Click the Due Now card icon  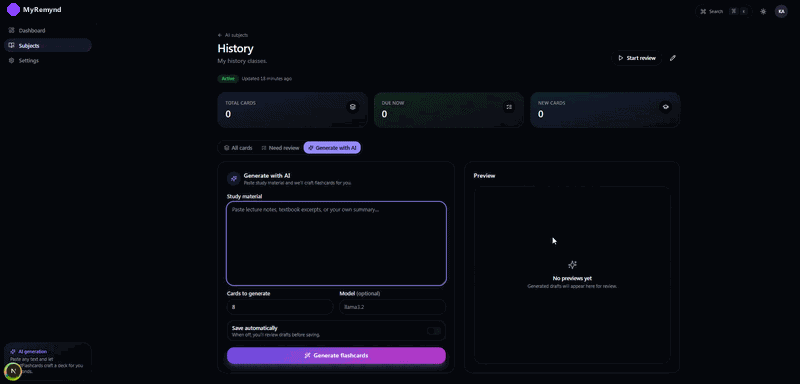(509, 107)
